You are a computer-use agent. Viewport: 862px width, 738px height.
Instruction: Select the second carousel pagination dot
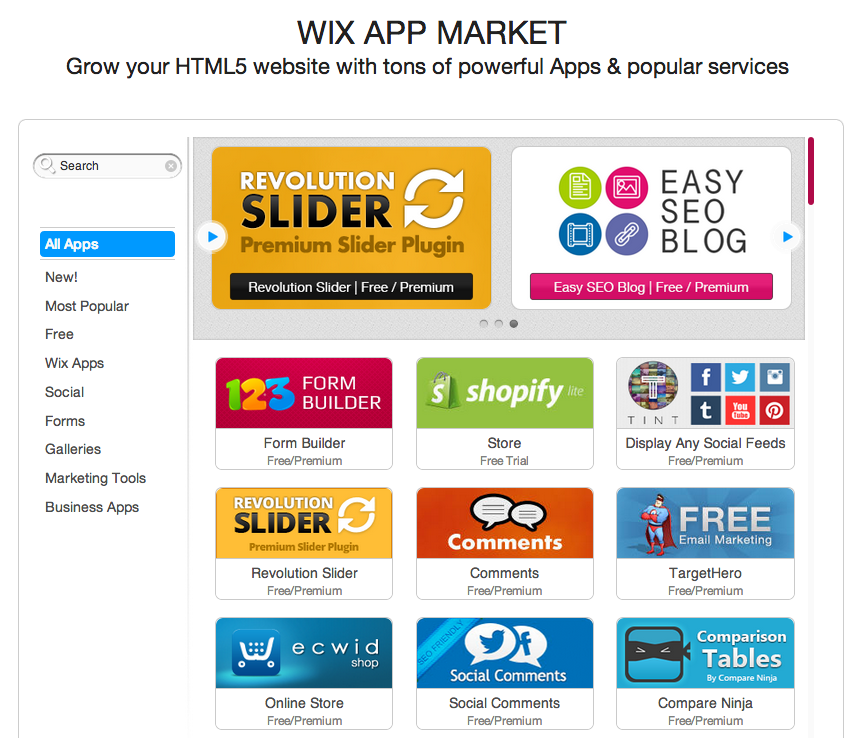point(499,323)
